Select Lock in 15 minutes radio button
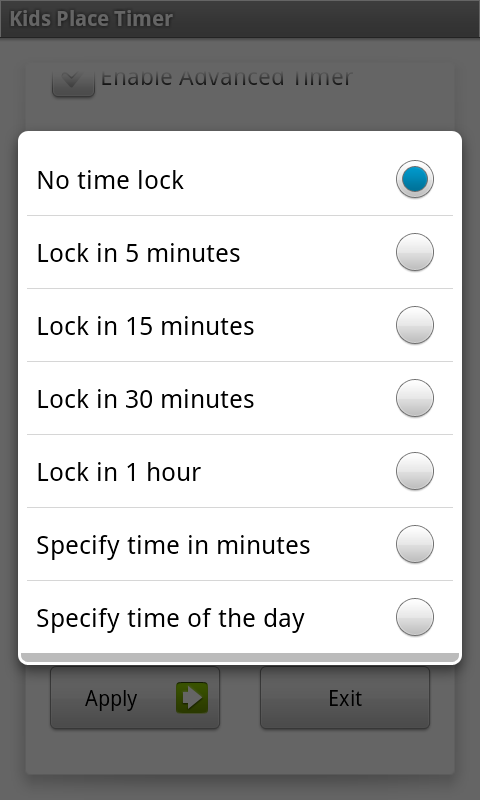The height and width of the screenshot is (800, 480). point(415,325)
